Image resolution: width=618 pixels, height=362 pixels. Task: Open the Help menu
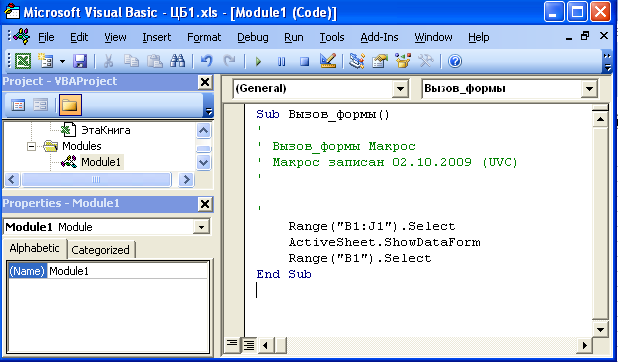point(479,37)
